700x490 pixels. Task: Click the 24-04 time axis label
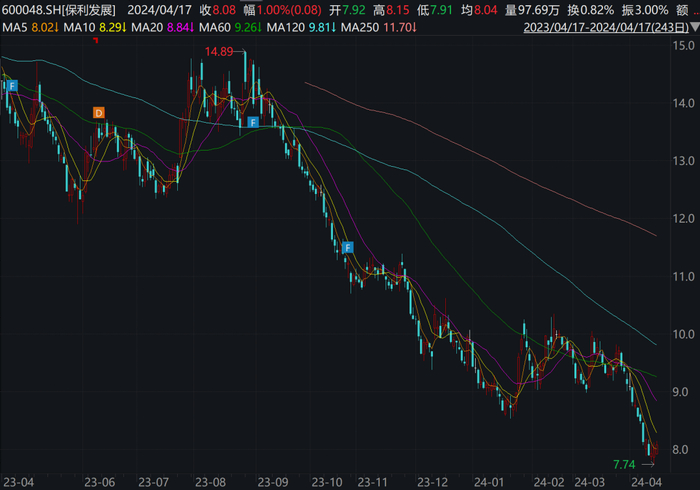[646, 482]
